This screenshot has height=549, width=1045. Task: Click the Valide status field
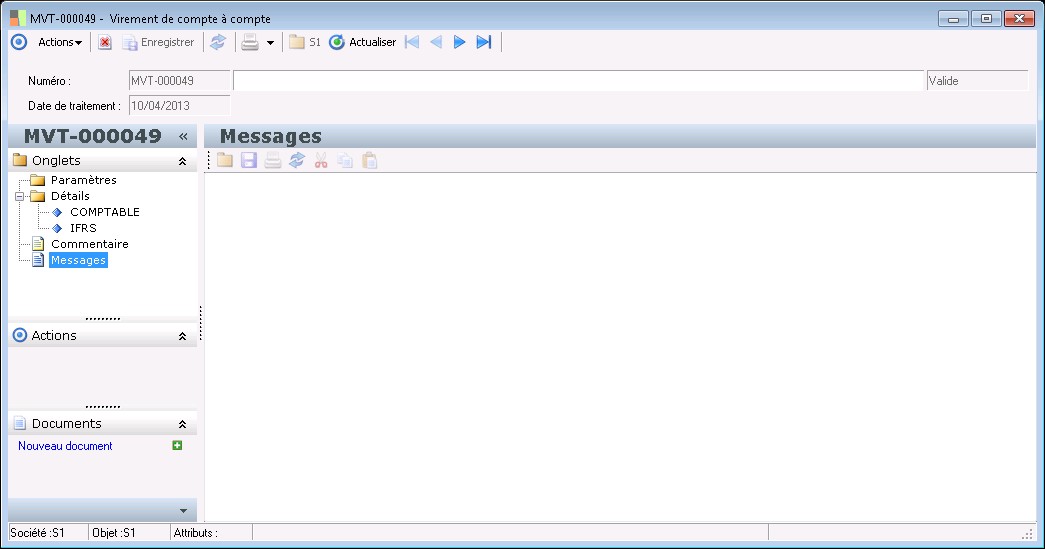click(x=977, y=81)
